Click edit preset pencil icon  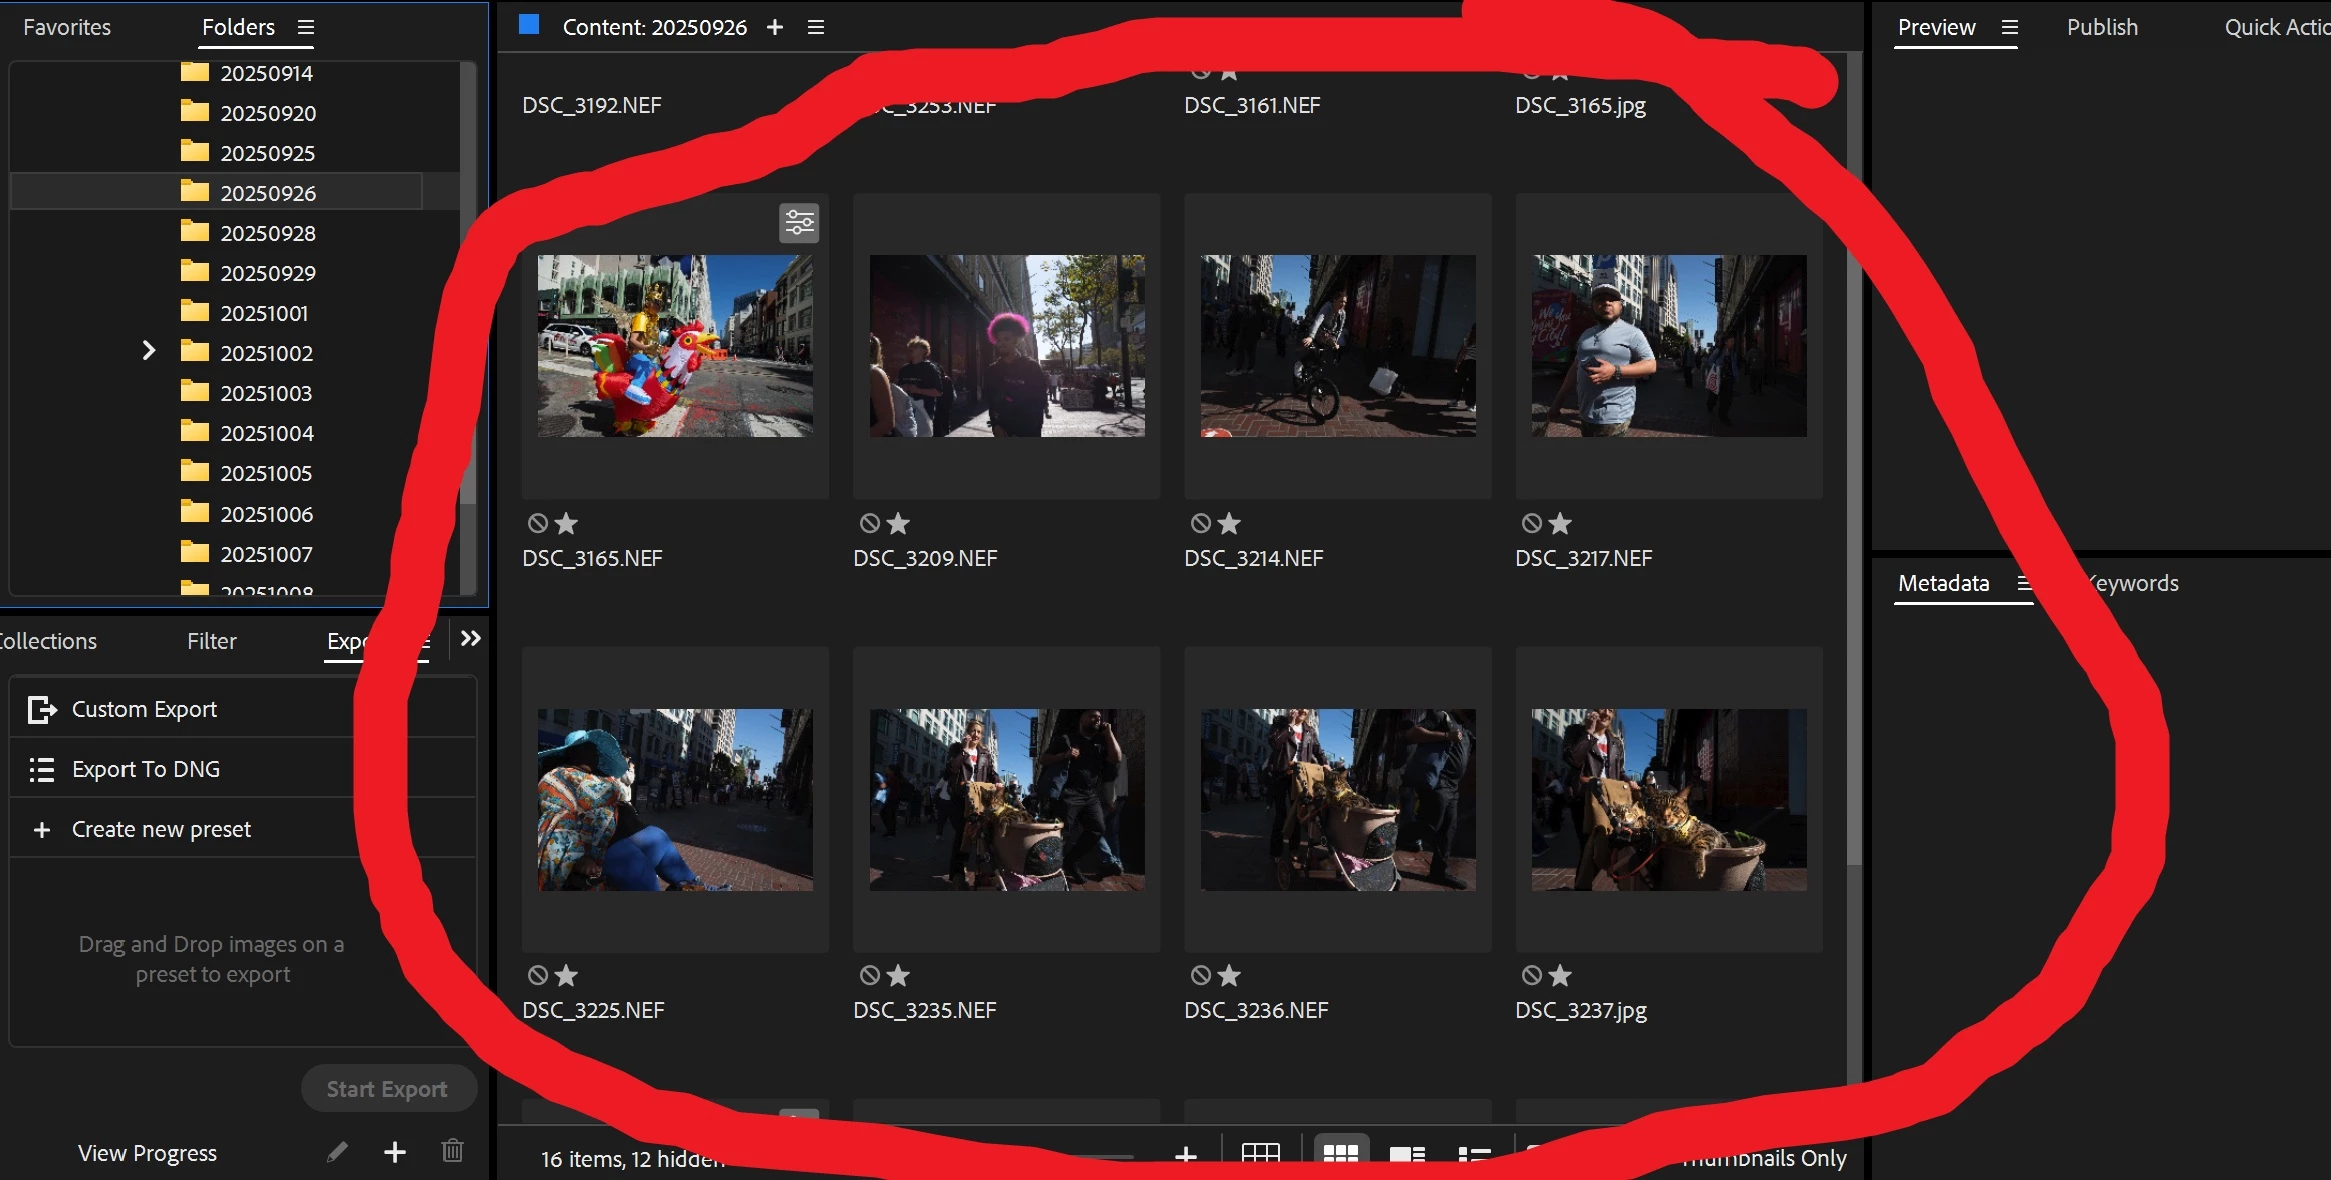337,1152
